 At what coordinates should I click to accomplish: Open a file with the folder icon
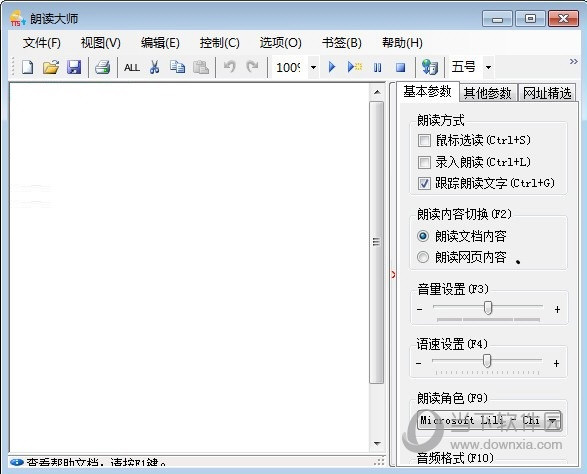[x=51, y=67]
